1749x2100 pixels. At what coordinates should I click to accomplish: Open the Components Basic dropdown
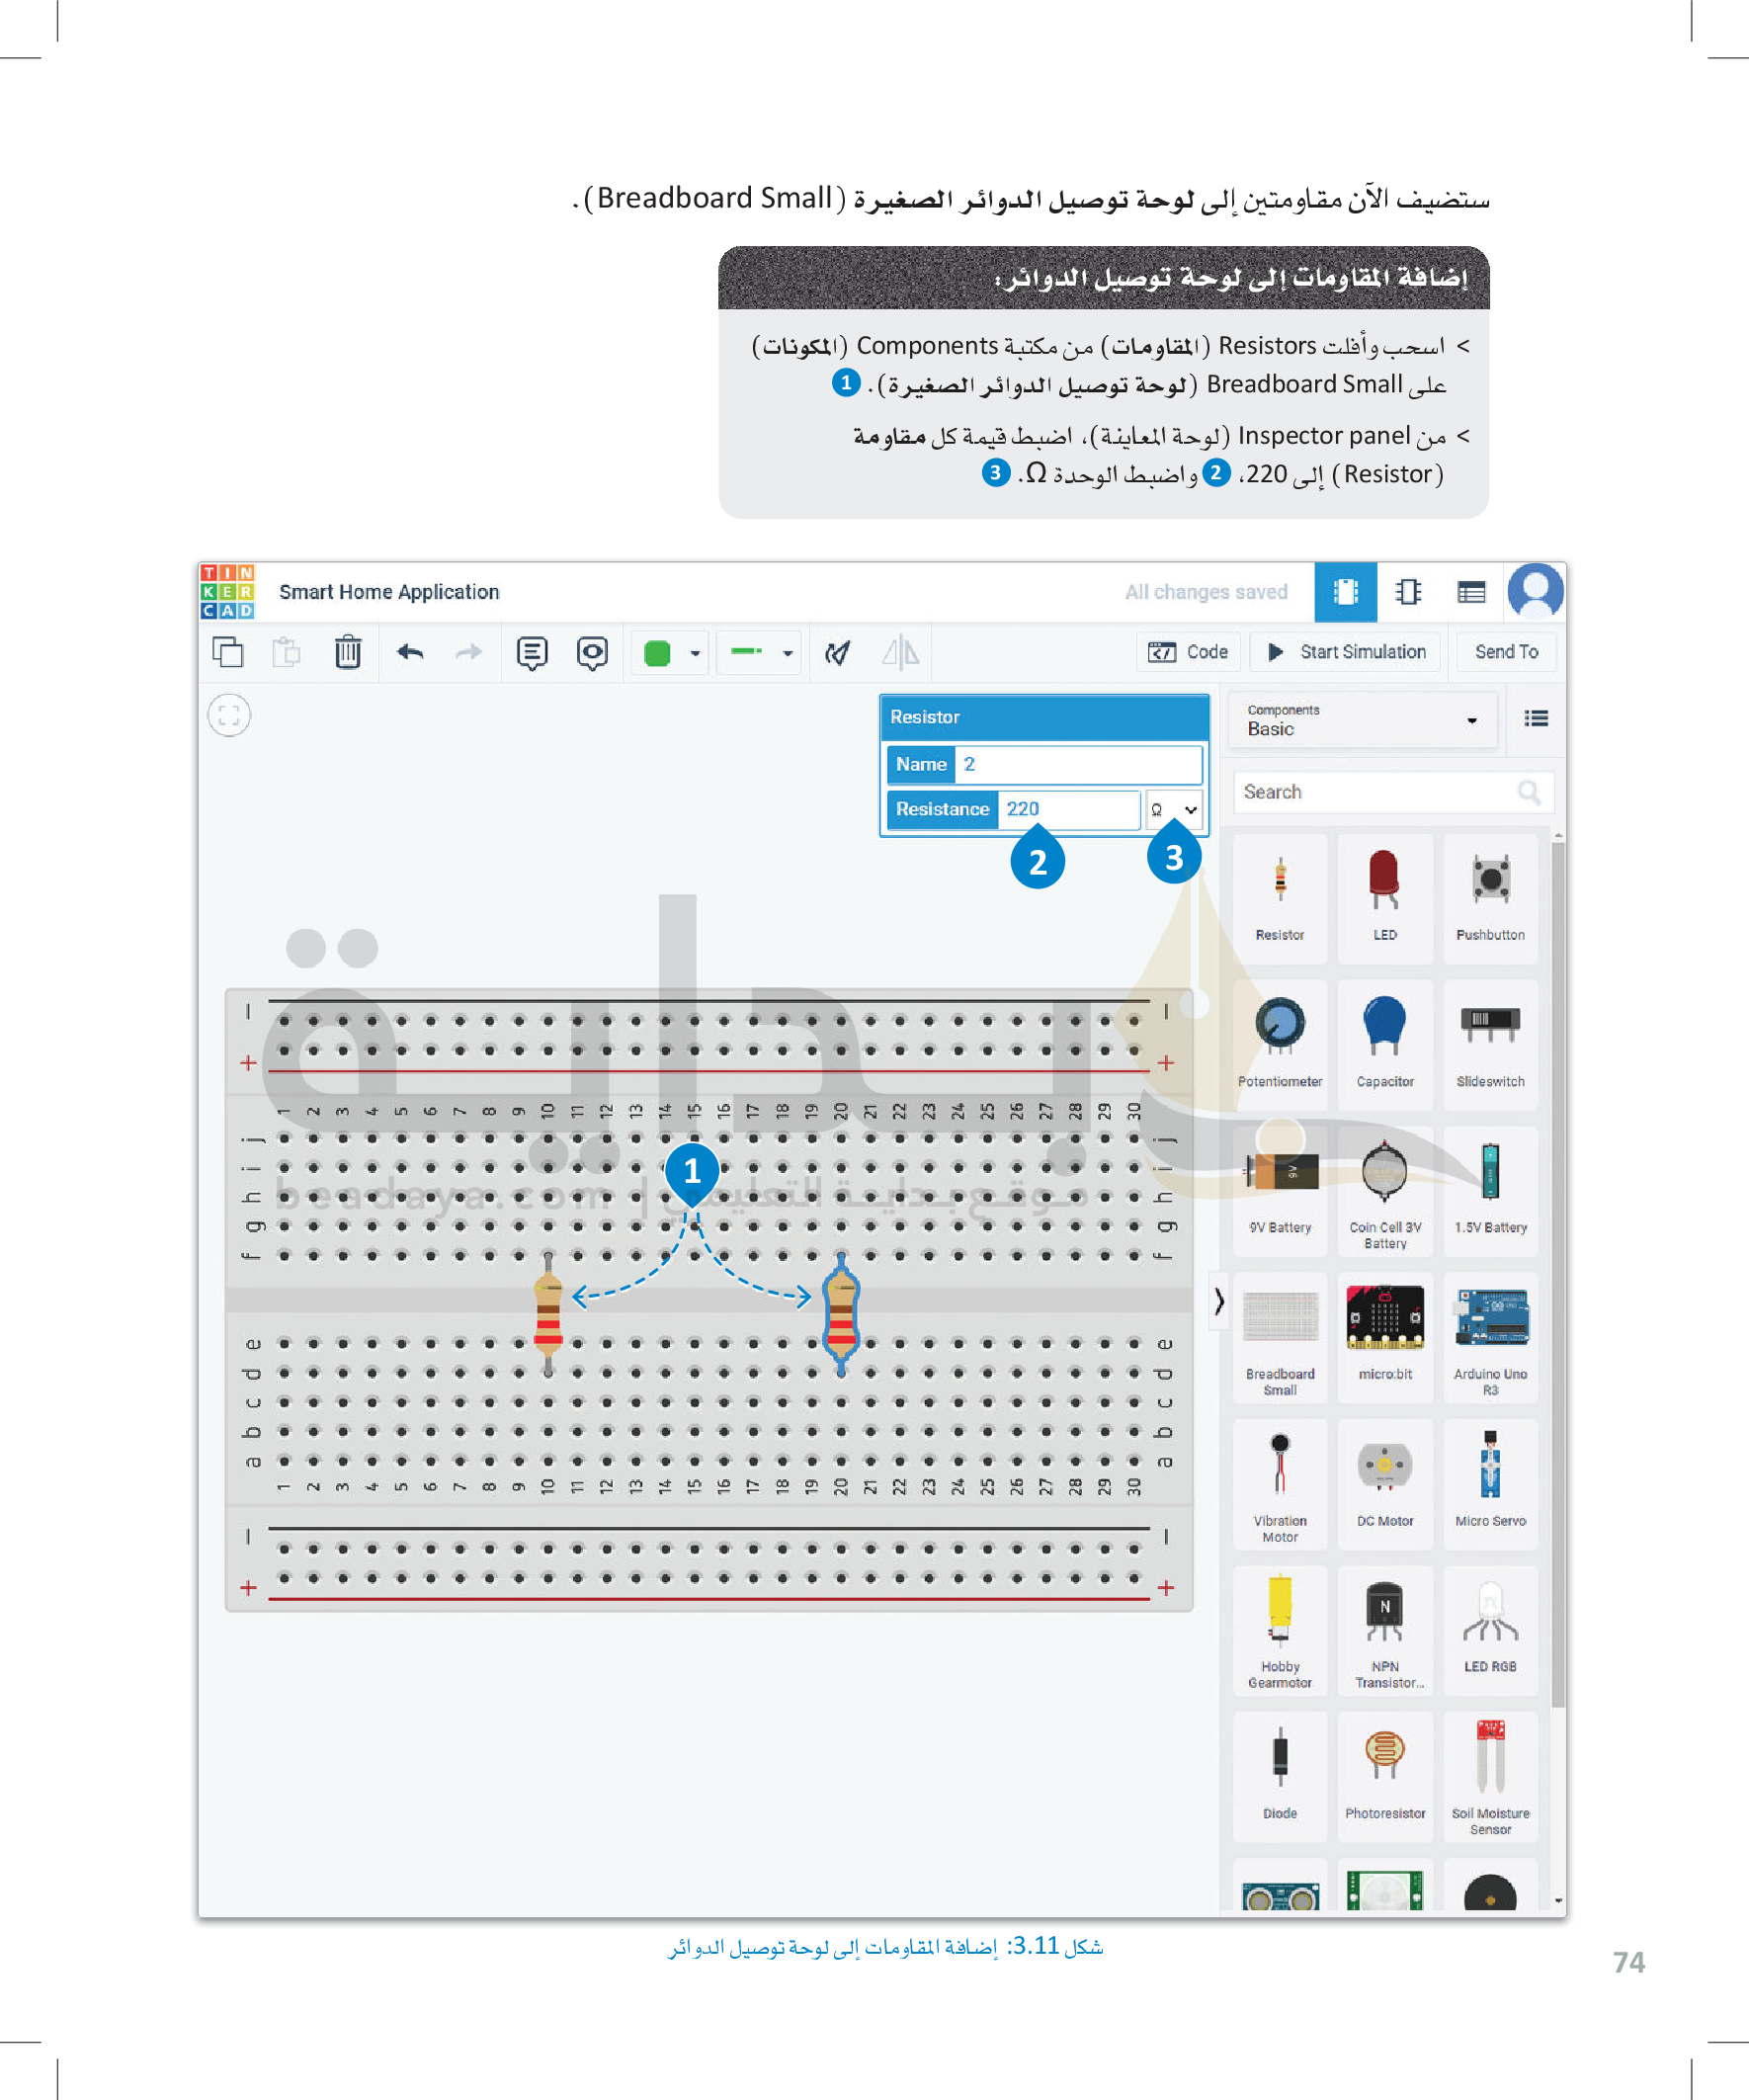click(1361, 720)
